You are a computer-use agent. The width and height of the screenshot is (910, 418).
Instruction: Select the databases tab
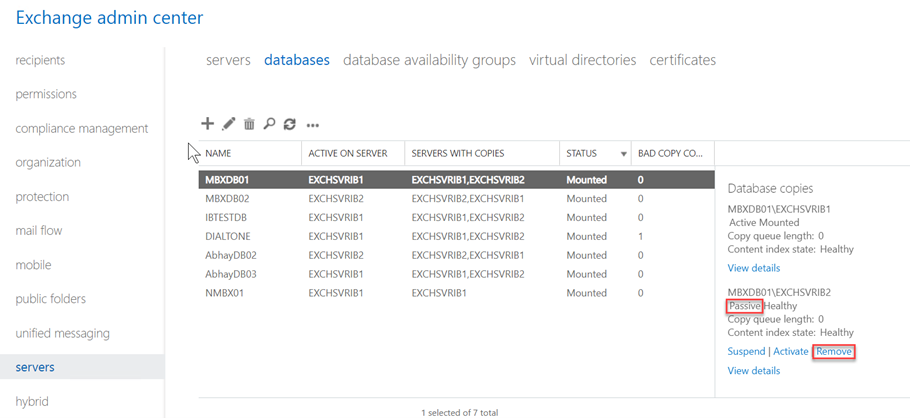coord(297,60)
